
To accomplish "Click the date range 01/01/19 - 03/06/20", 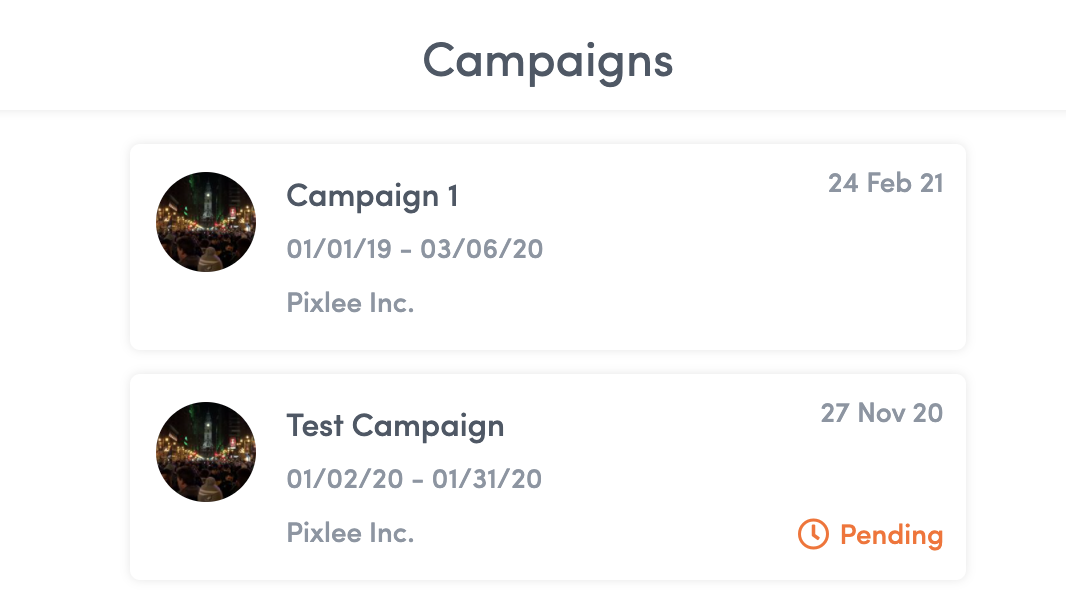I will pos(414,249).
